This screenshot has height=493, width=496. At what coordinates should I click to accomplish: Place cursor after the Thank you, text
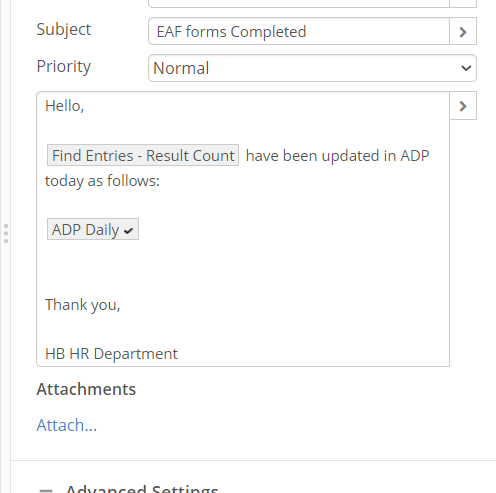pos(120,305)
